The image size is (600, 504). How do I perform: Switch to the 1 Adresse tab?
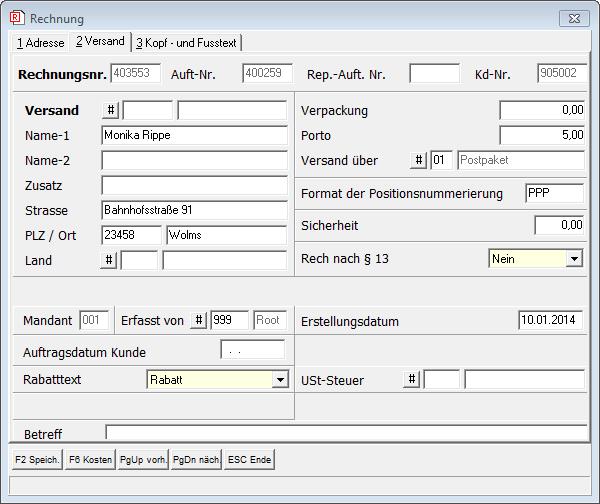tap(40, 43)
